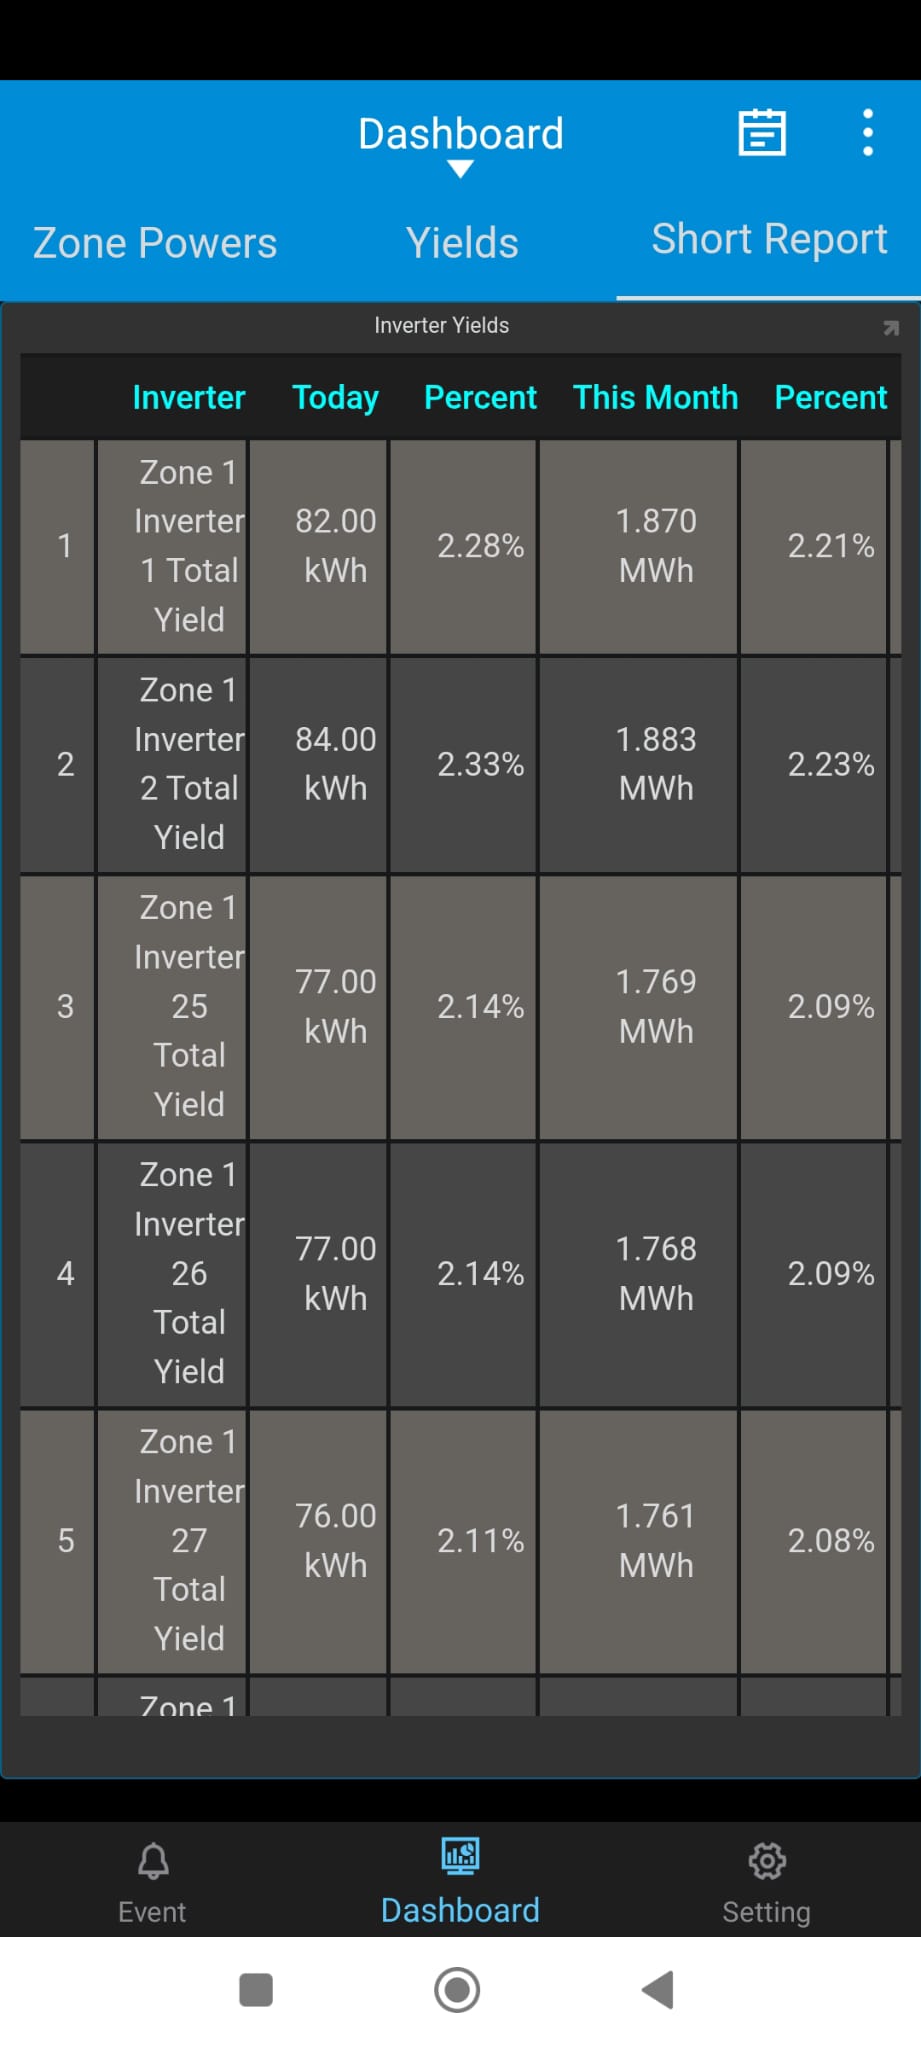This screenshot has height=2048, width=921.
Task: Switch to the Yields tab
Action: click(x=462, y=243)
